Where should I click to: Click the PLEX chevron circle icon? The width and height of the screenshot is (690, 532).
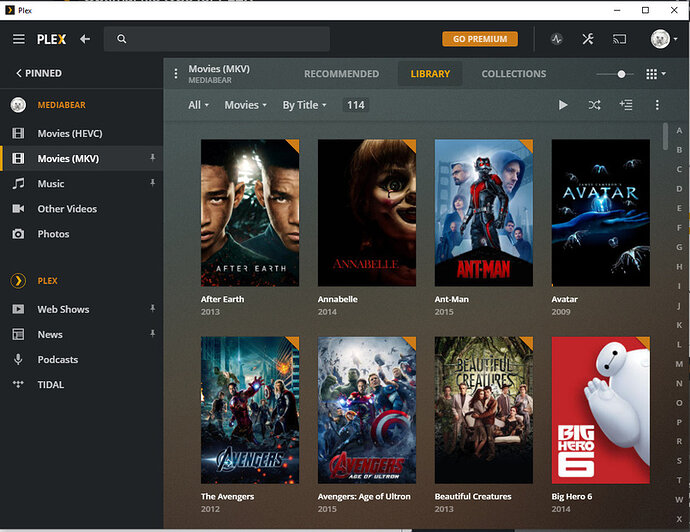click(18, 280)
